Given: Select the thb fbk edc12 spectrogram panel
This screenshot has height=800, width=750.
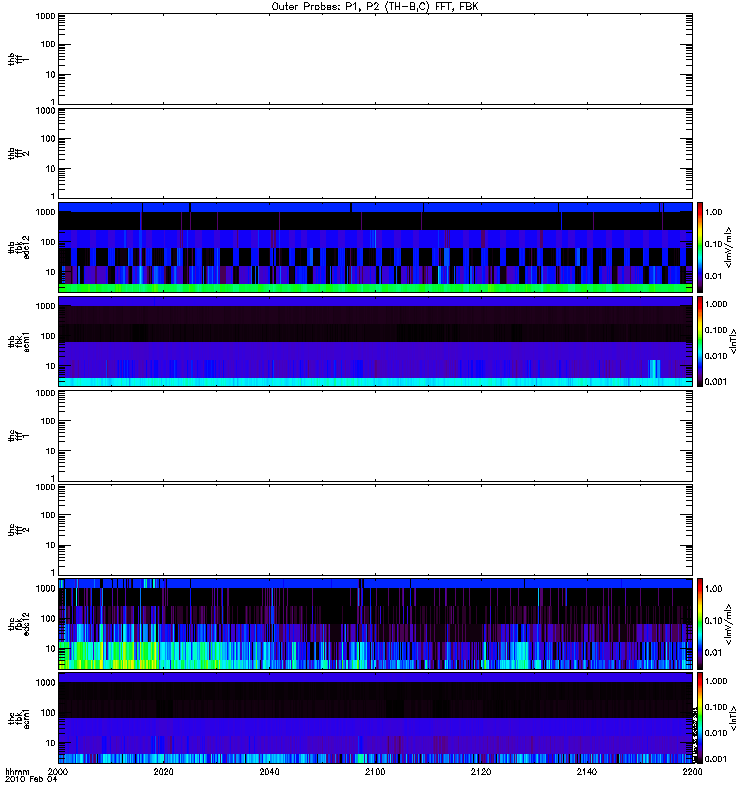Looking at the screenshot, I should pyautogui.click(x=375, y=247).
